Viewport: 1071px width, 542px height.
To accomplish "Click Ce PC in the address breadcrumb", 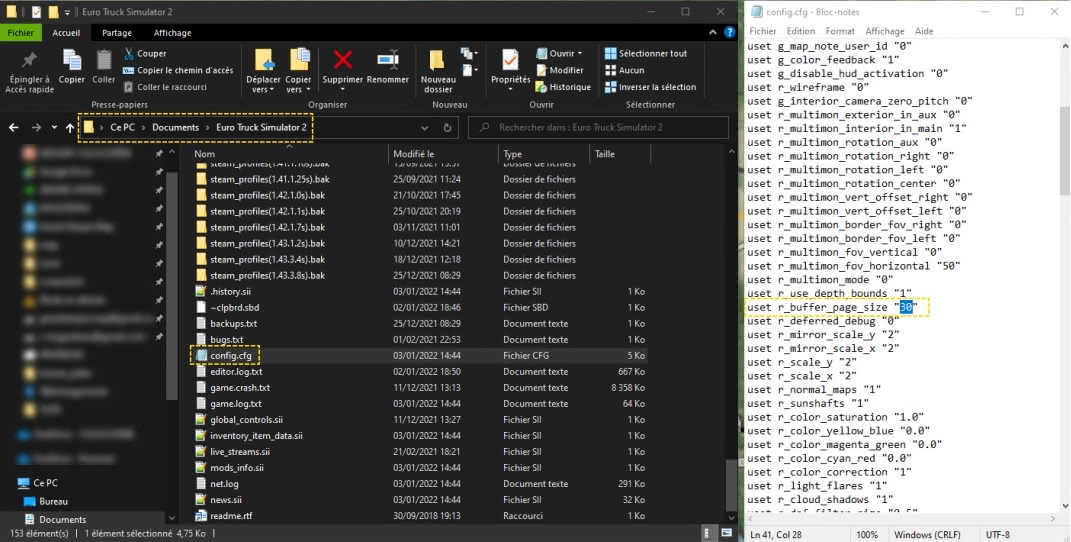I will pyautogui.click(x=122, y=128).
